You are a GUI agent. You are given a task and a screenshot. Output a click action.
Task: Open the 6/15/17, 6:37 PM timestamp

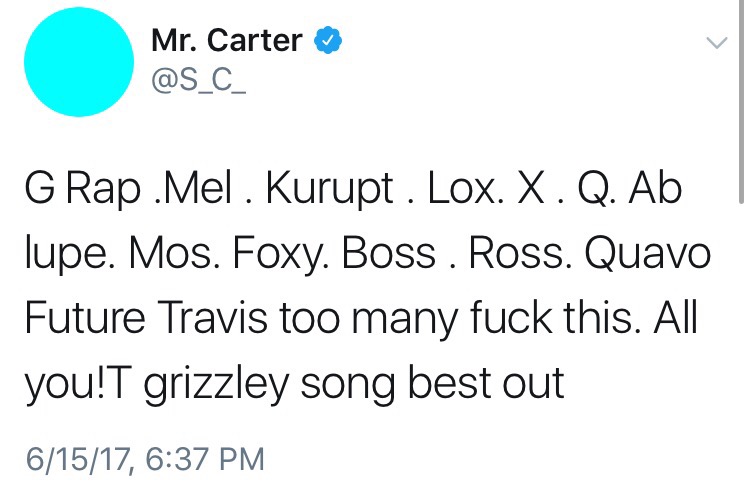point(145,459)
